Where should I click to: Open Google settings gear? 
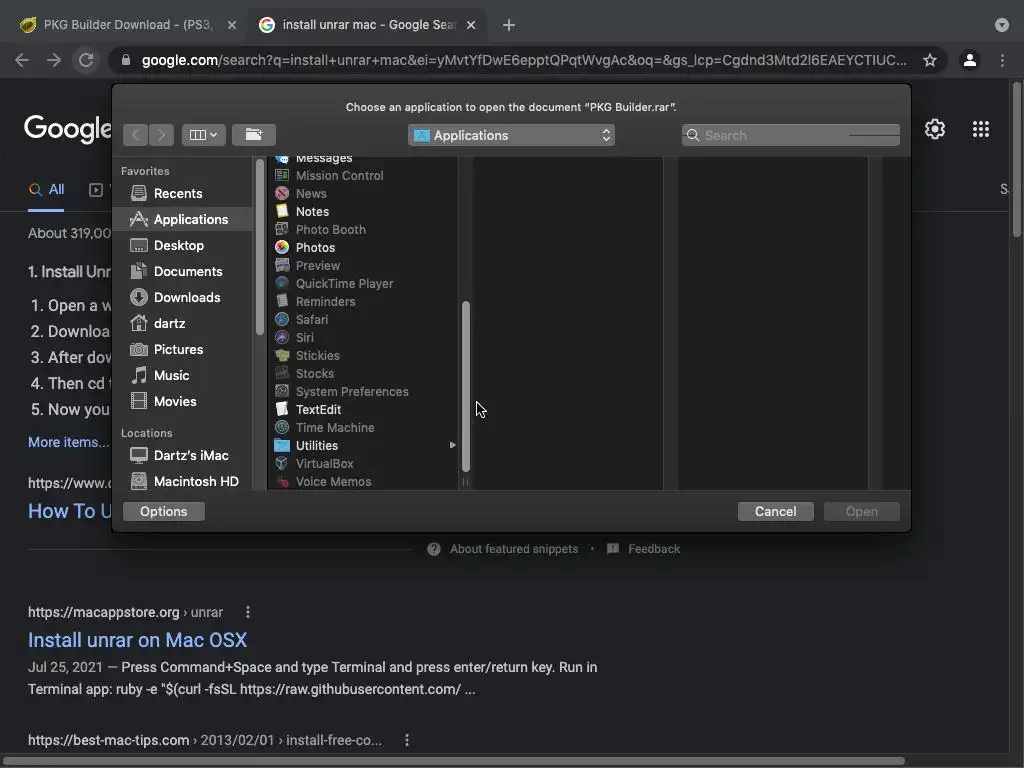coord(935,129)
